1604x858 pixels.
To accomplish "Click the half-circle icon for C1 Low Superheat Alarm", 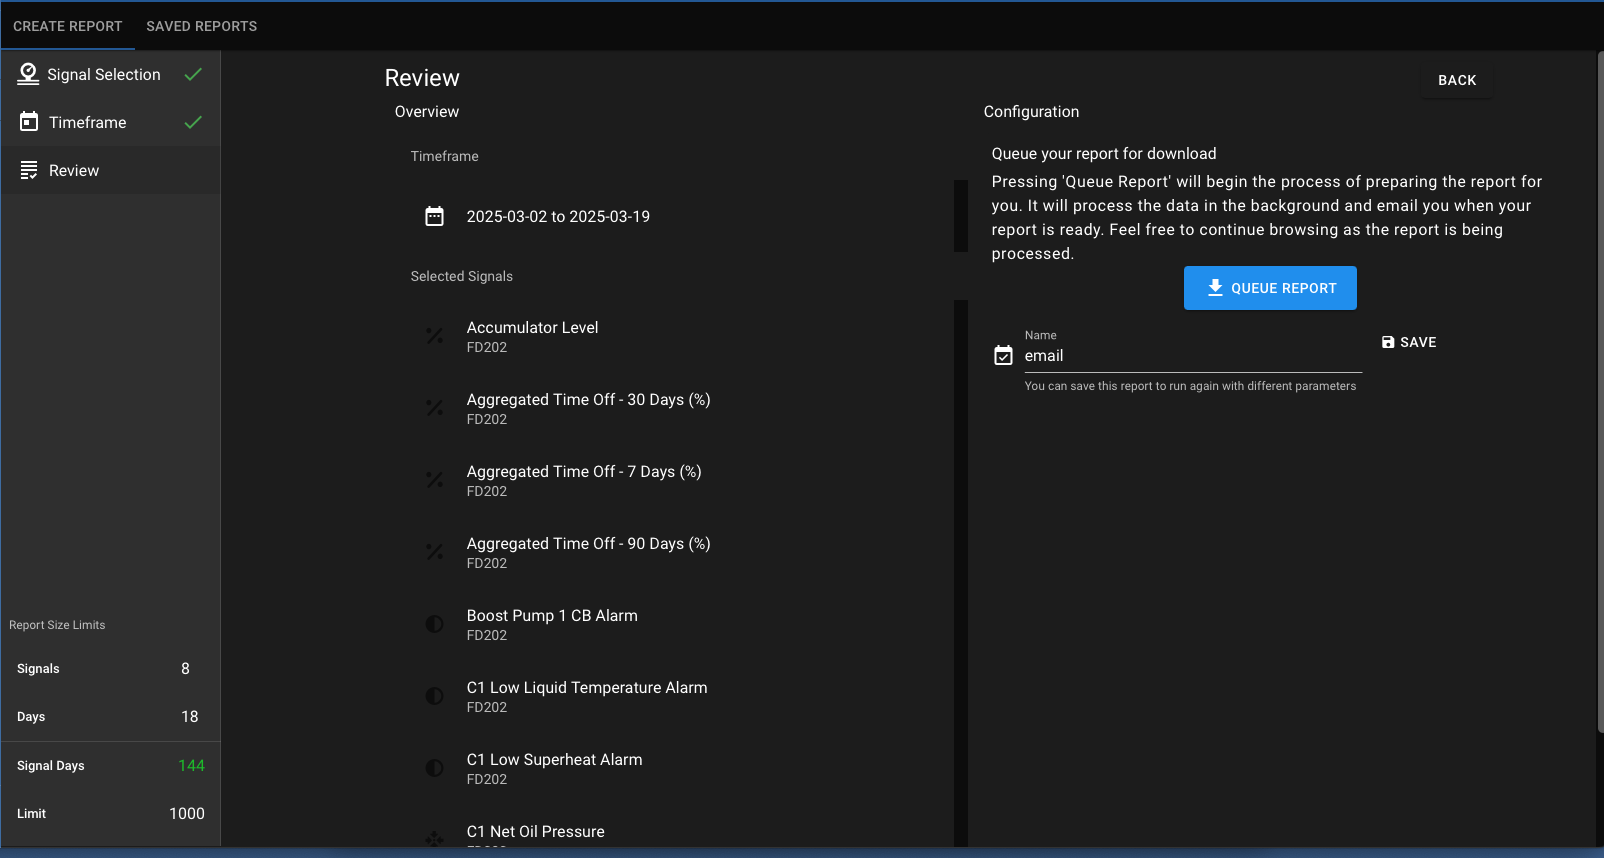I will [434, 768].
